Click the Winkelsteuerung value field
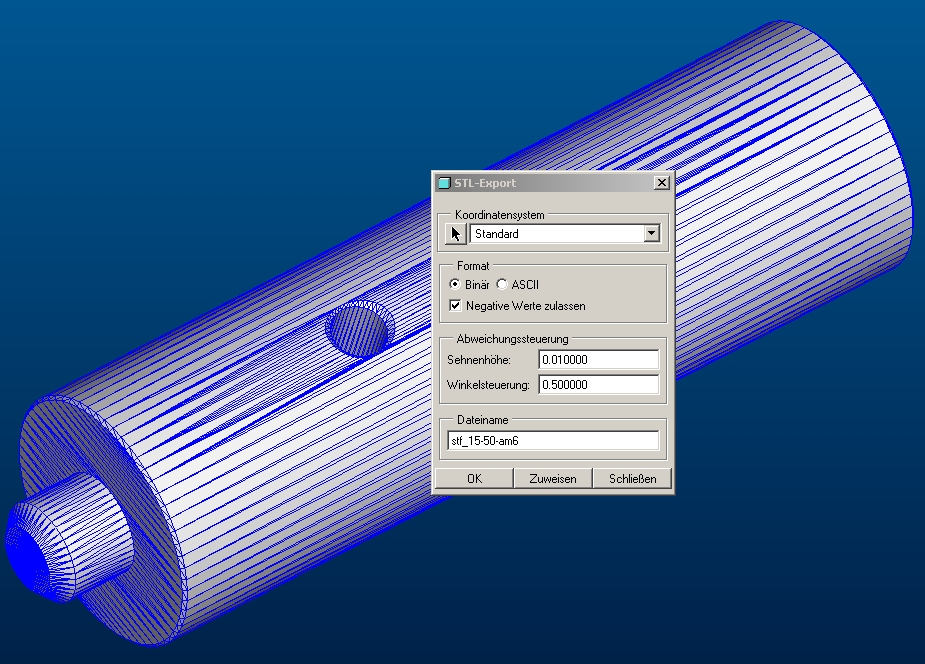 598,384
